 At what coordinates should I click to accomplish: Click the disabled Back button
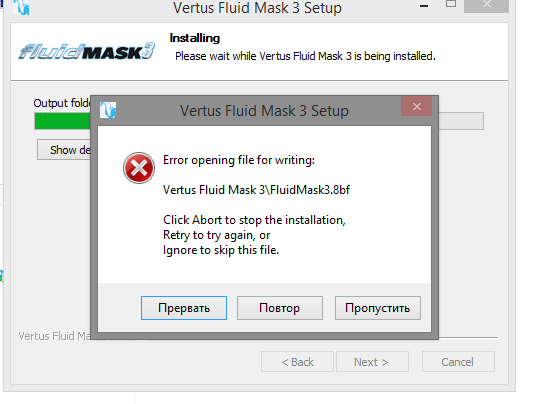[x=297, y=362]
